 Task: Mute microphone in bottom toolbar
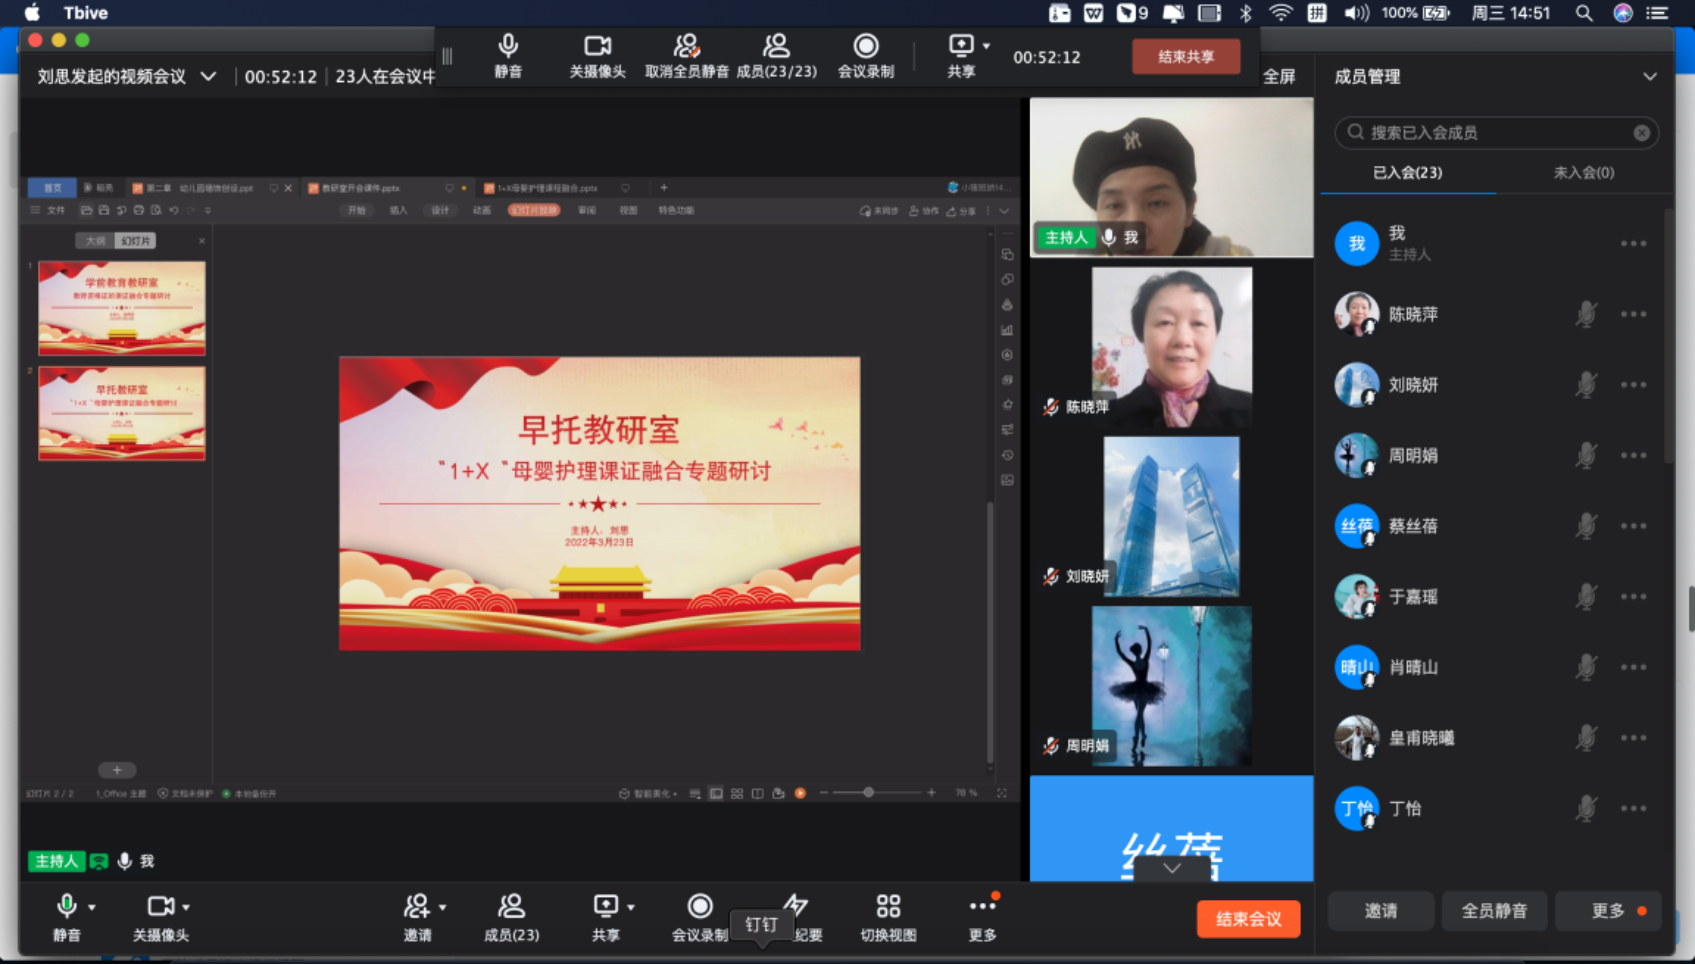click(66, 917)
